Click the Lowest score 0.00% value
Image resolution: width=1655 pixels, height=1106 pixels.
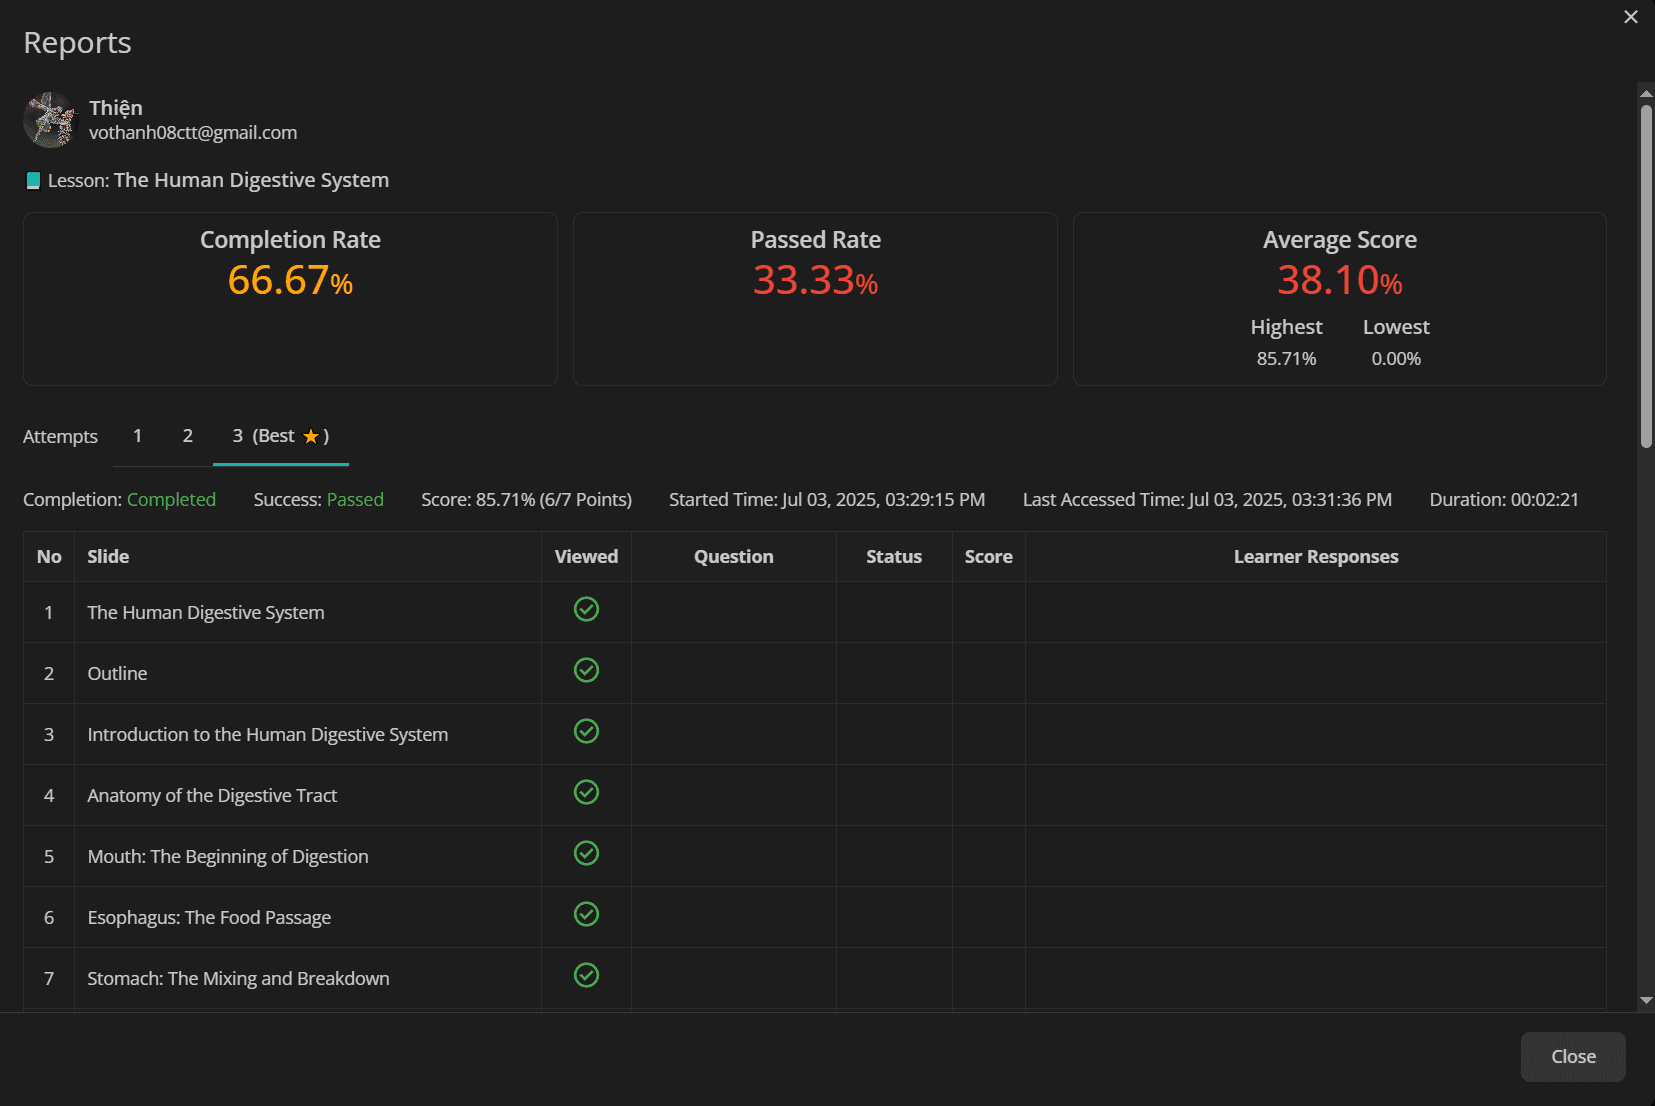[1396, 359]
